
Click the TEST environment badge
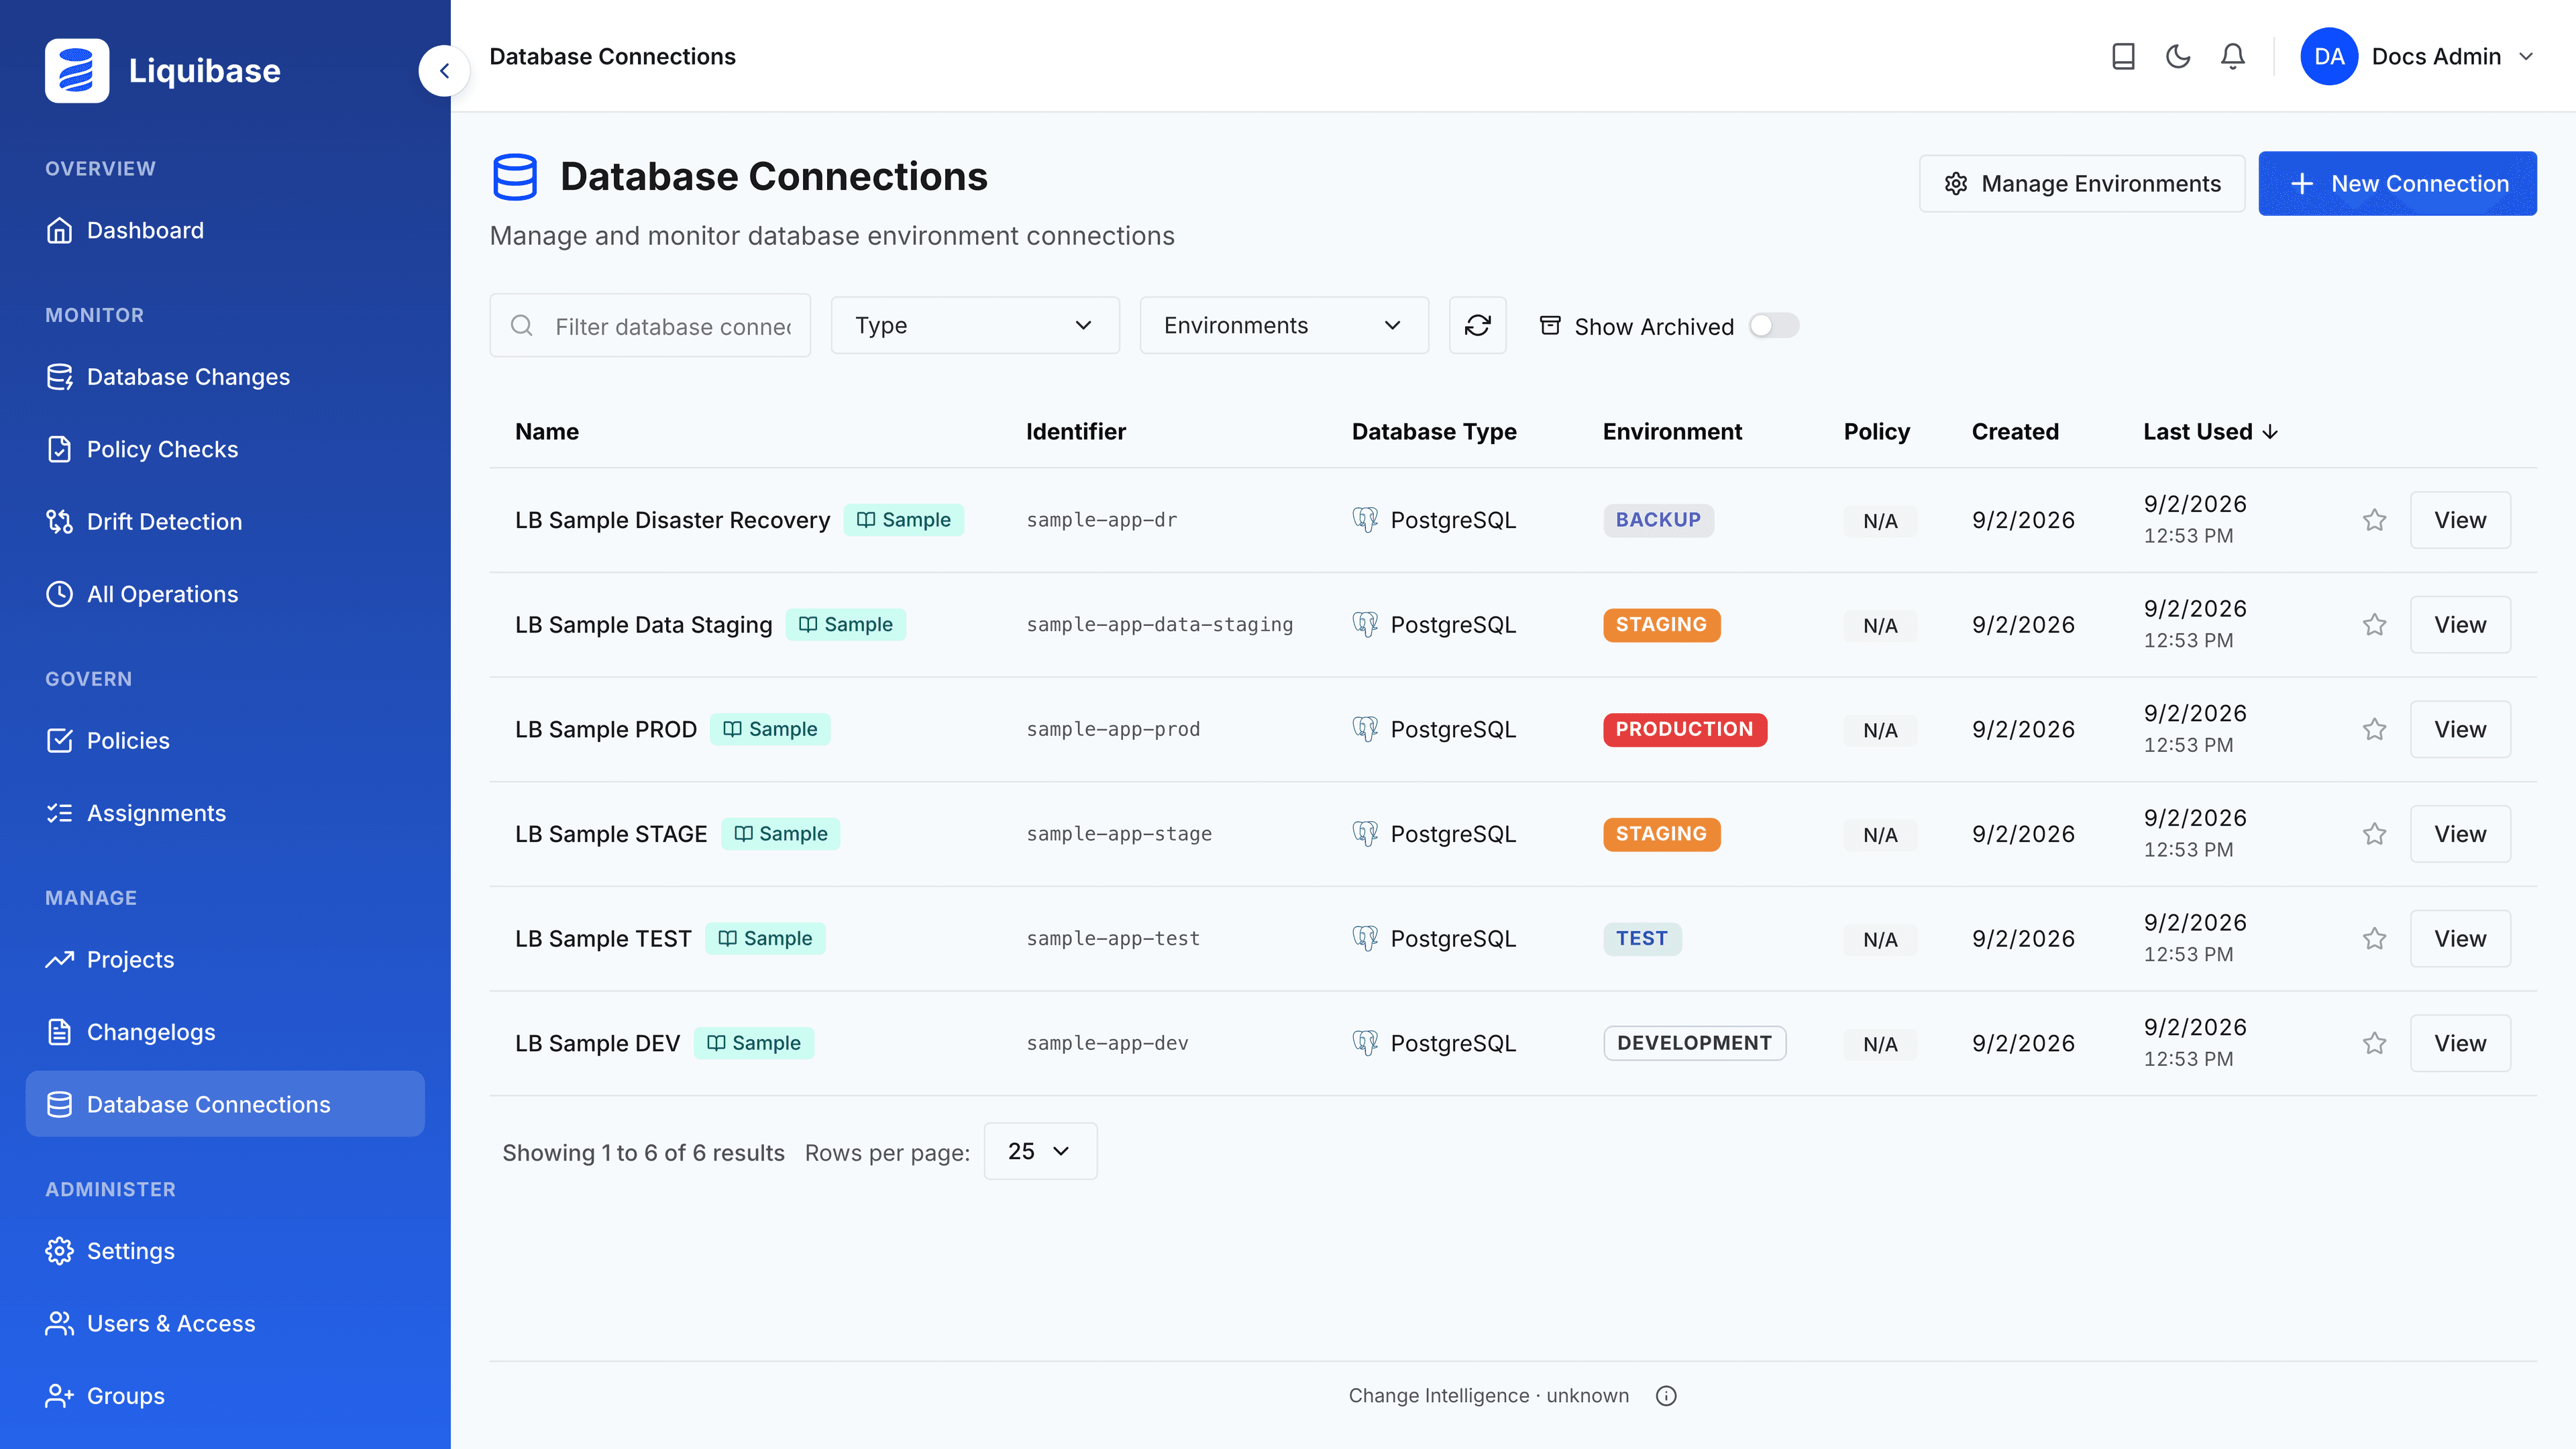1642,939
